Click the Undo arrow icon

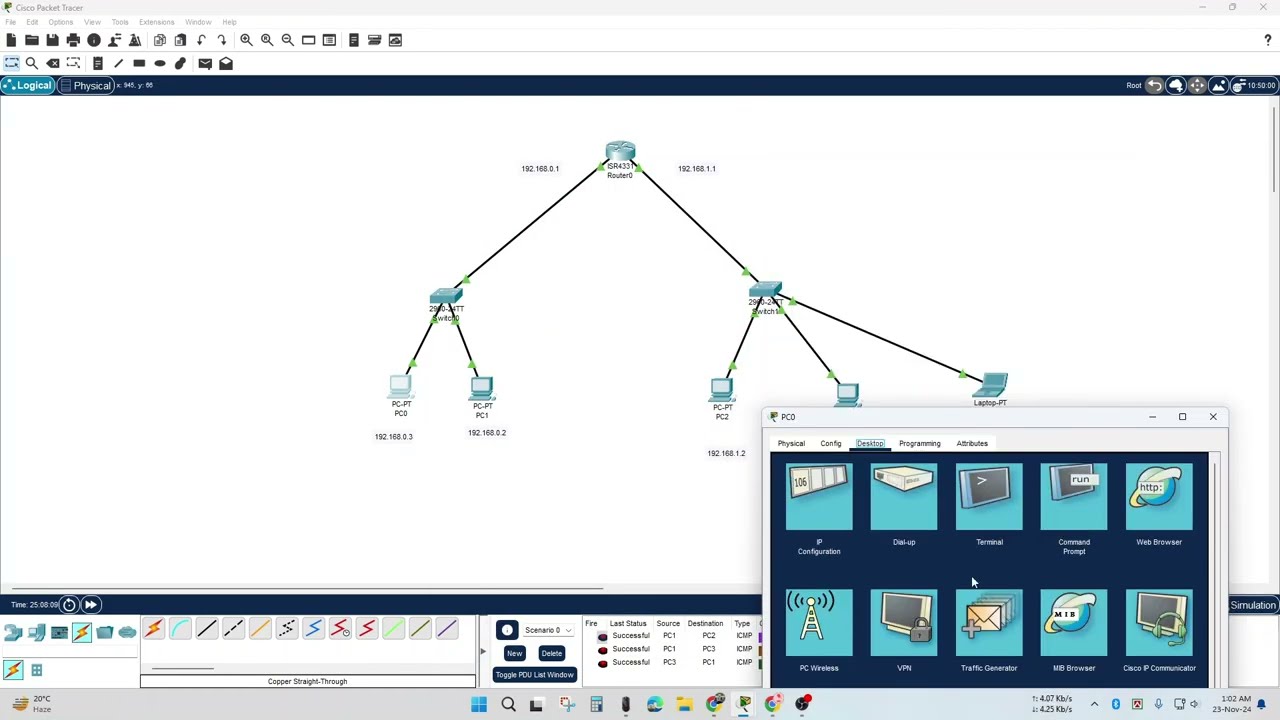click(x=201, y=40)
